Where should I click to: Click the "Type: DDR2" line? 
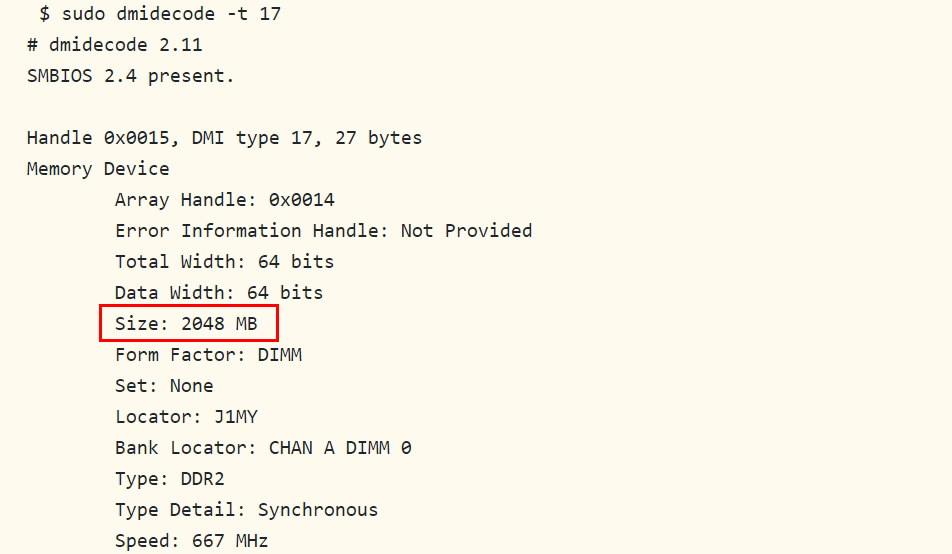pos(170,479)
